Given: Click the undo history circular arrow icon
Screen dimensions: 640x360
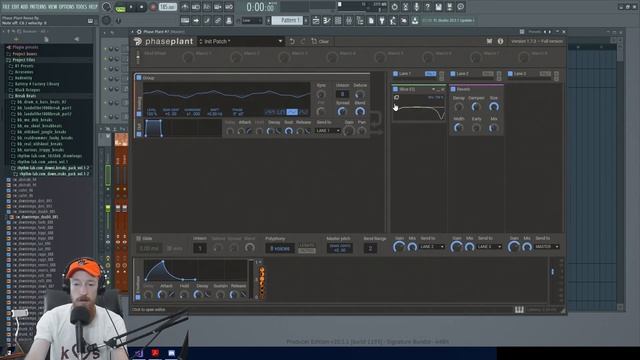Looking at the screenshot, I should (394, 7).
